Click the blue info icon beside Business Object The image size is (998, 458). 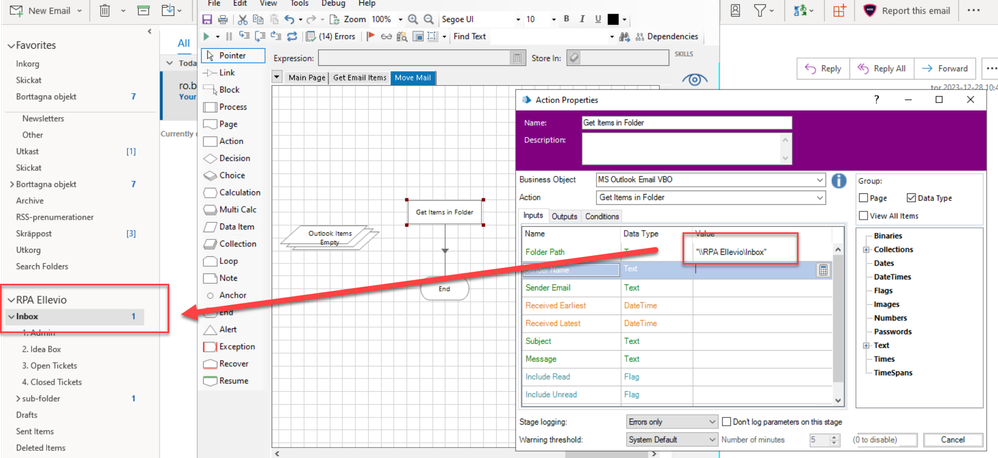point(839,181)
